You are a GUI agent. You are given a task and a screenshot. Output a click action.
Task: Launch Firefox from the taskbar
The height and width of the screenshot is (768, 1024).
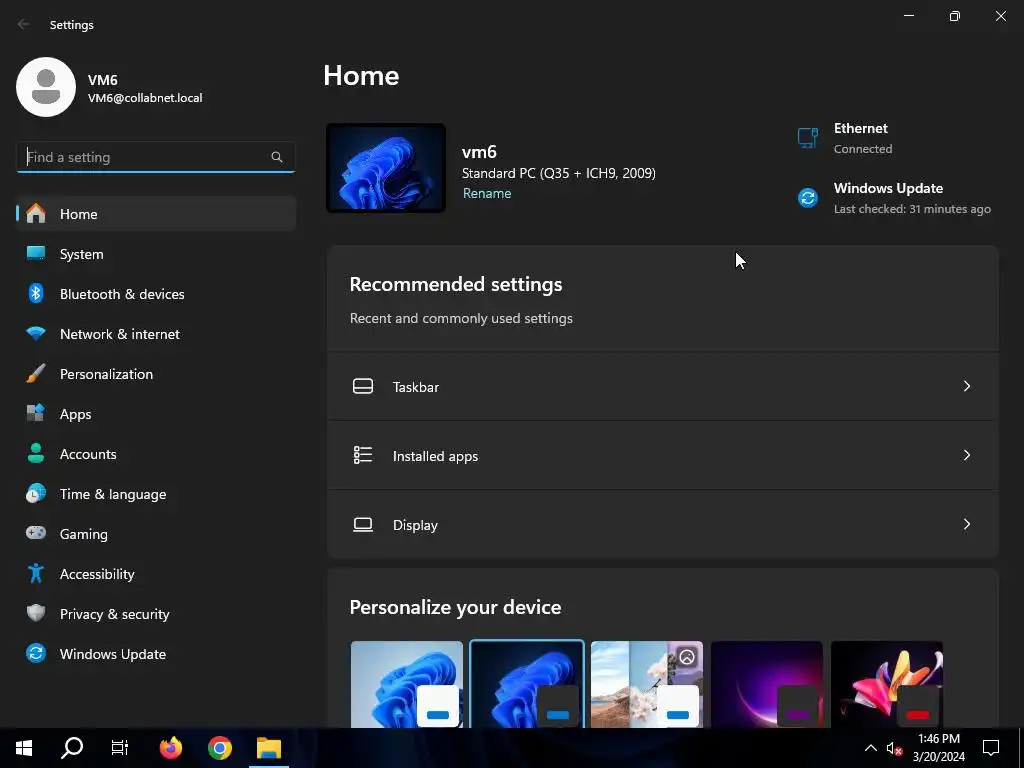pyautogui.click(x=171, y=748)
